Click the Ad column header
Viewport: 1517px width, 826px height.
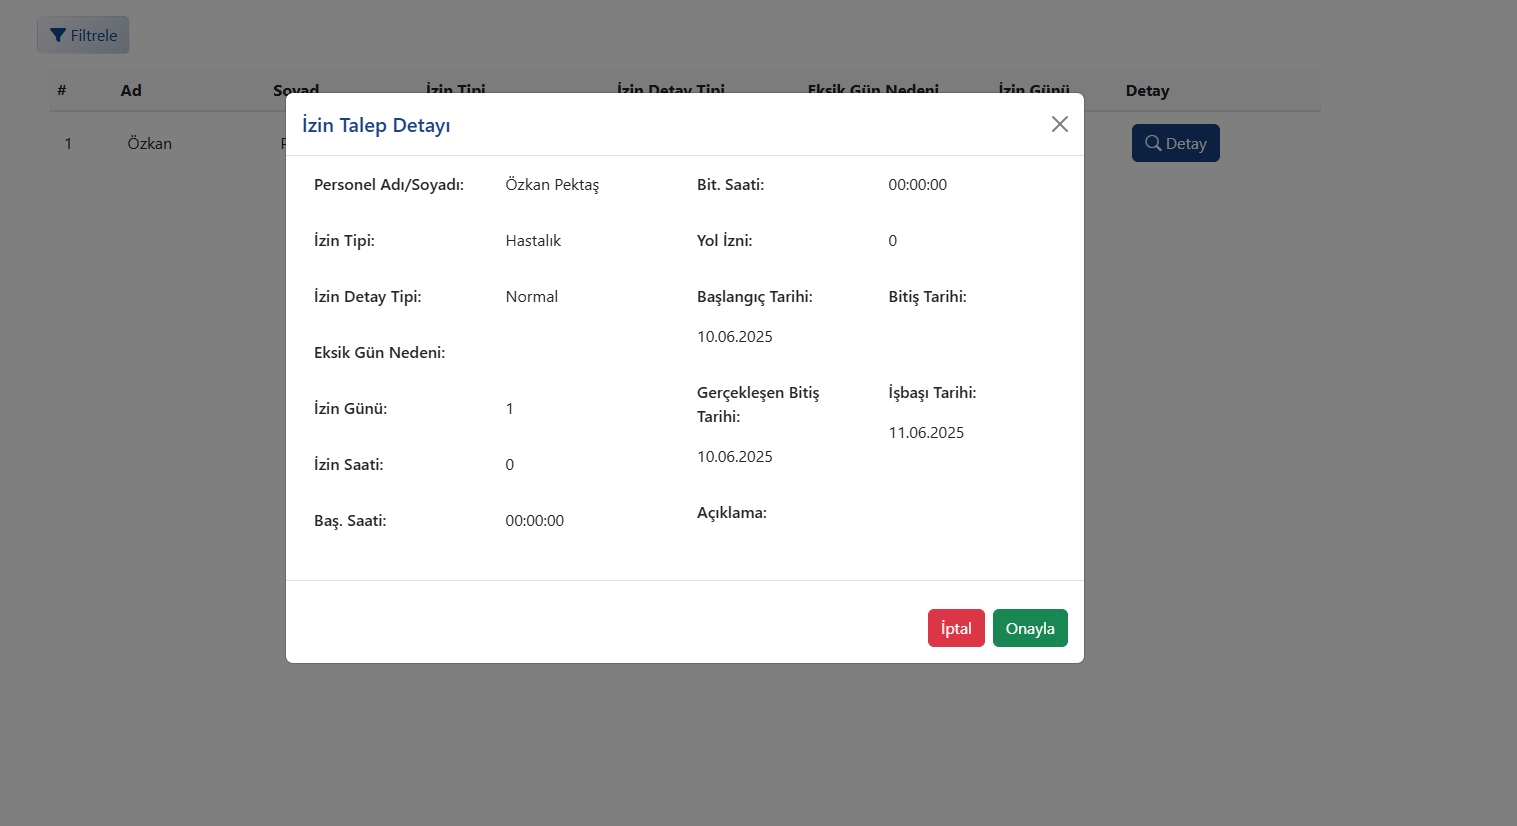[x=131, y=90]
